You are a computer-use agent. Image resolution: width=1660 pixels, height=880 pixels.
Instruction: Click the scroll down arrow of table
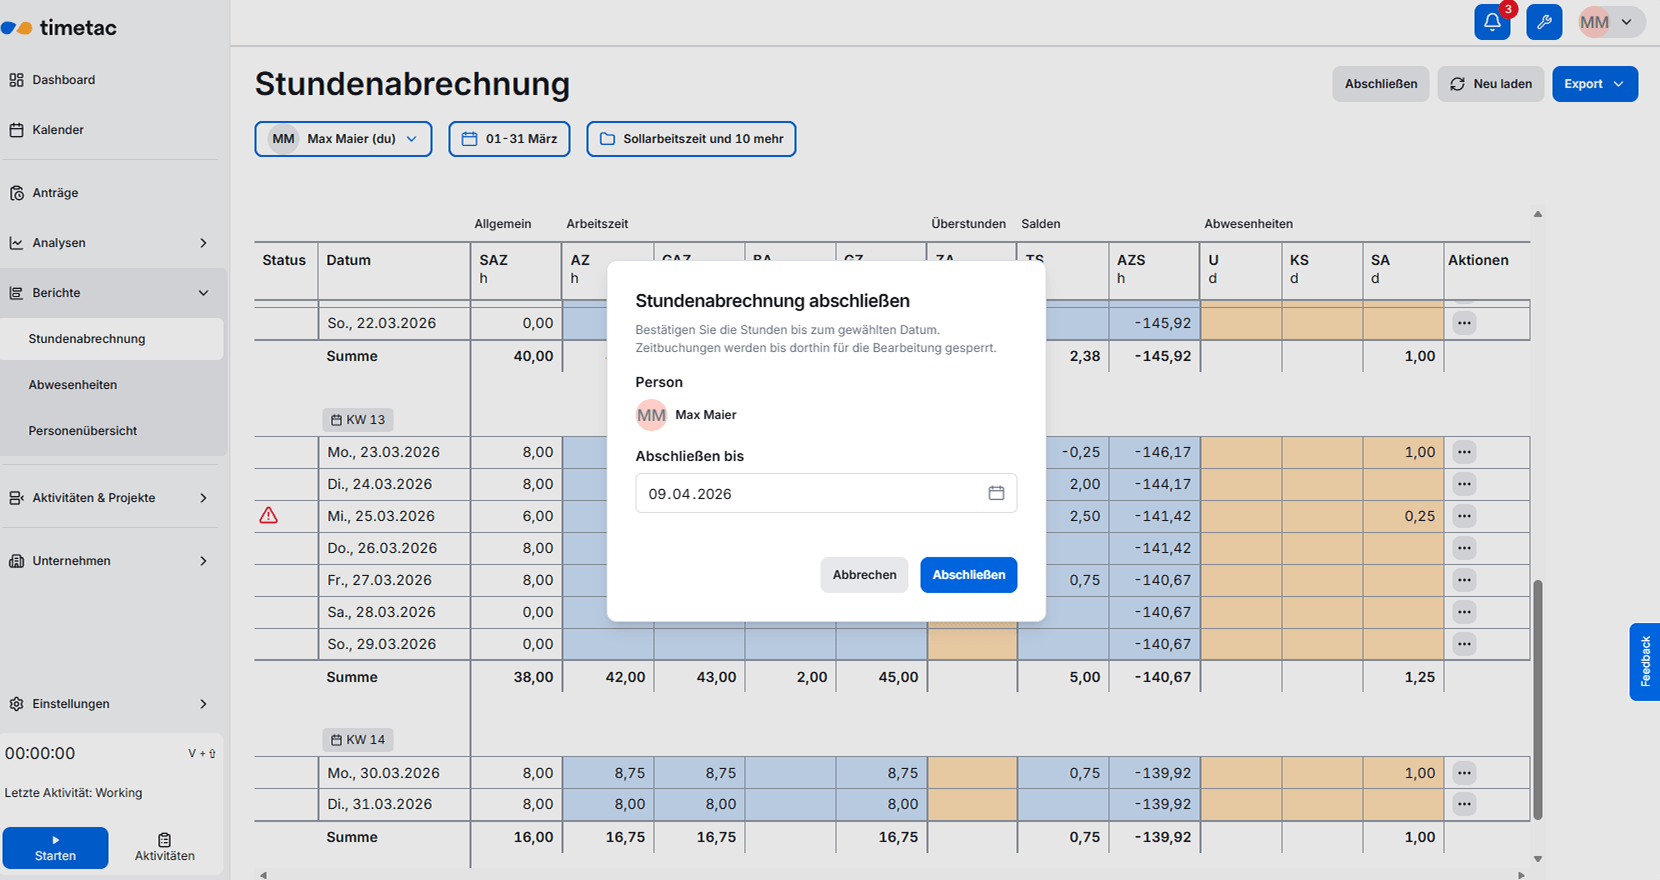[1538, 859]
